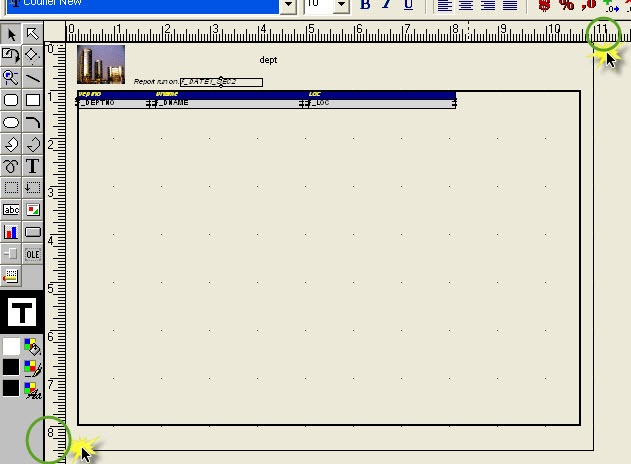Toggle Italic formatting
This screenshot has width=631, height=464.
pyautogui.click(x=386, y=5)
